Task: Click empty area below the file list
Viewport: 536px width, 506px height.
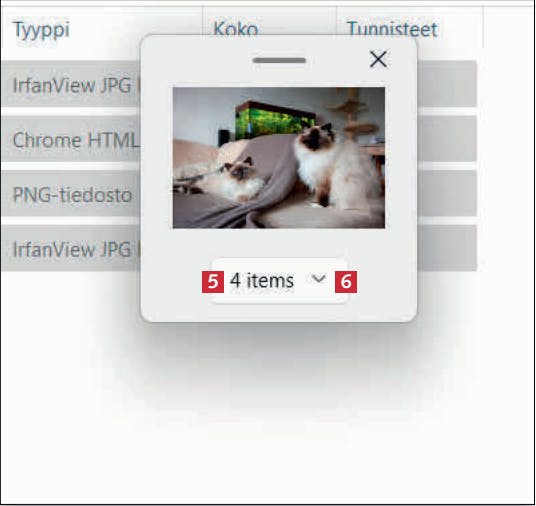Action: pyautogui.click(x=267, y=410)
